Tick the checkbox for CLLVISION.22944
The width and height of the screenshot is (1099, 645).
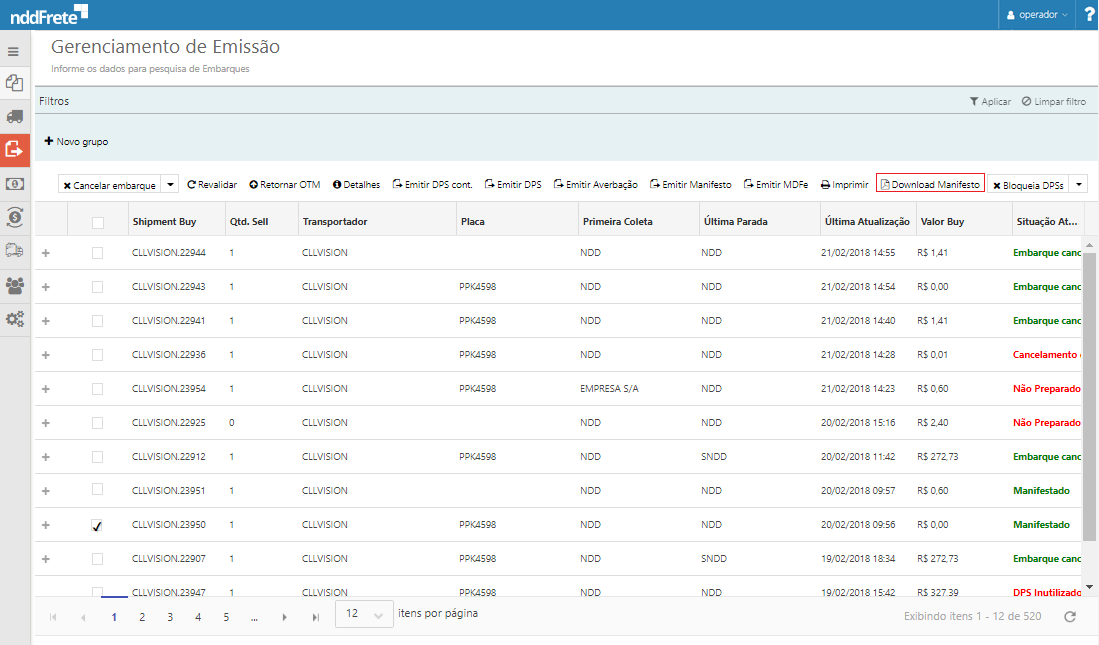97,253
